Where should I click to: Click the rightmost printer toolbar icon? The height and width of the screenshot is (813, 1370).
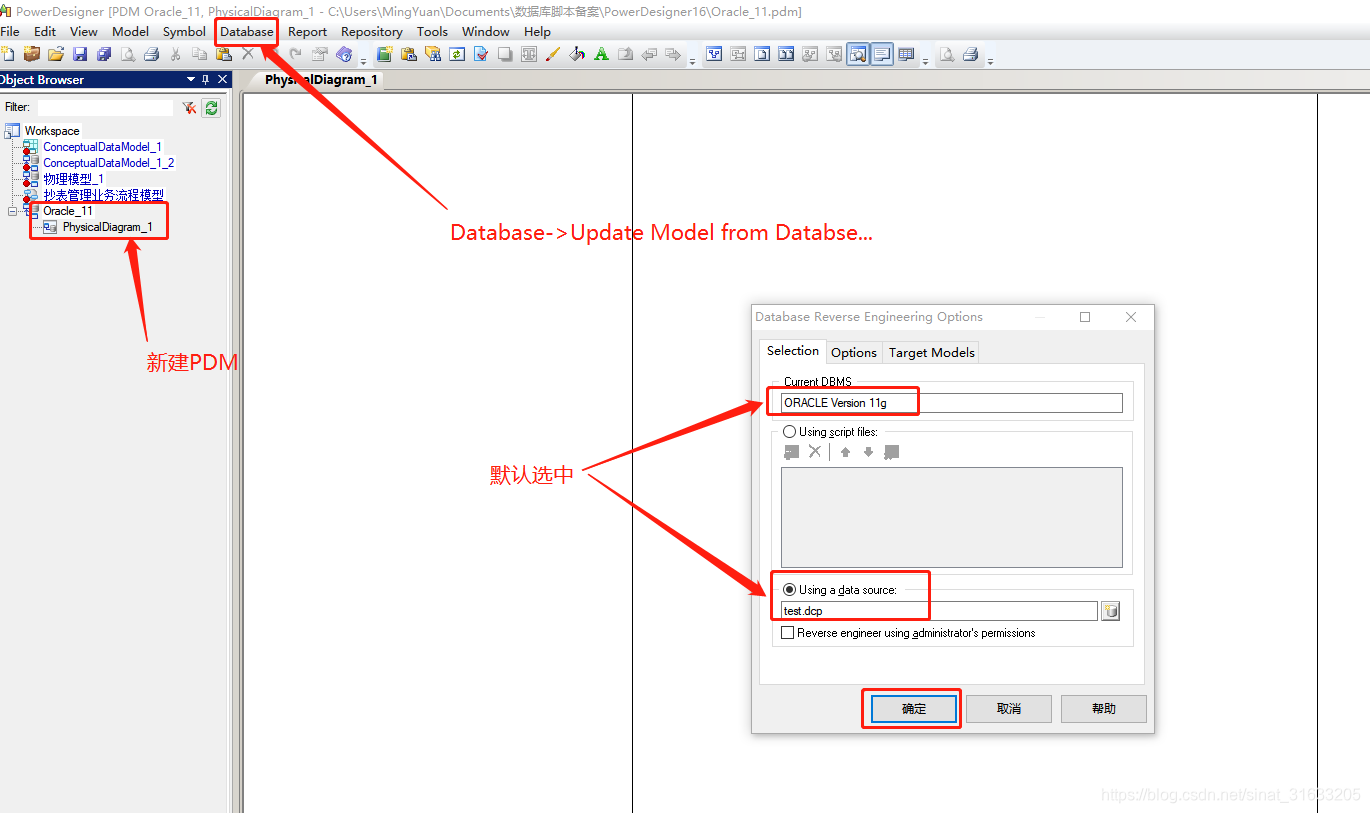pyautogui.click(x=971, y=54)
